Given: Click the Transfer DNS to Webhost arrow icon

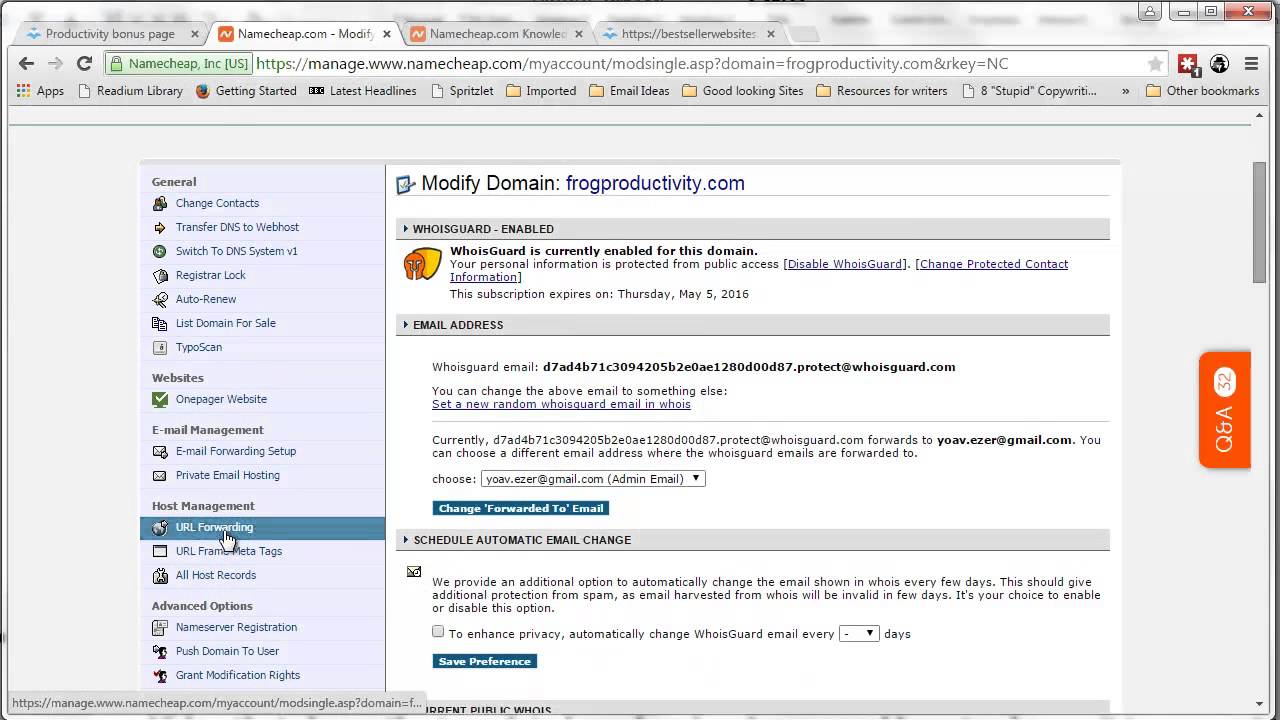Looking at the screenshot, I should point(160,227).
